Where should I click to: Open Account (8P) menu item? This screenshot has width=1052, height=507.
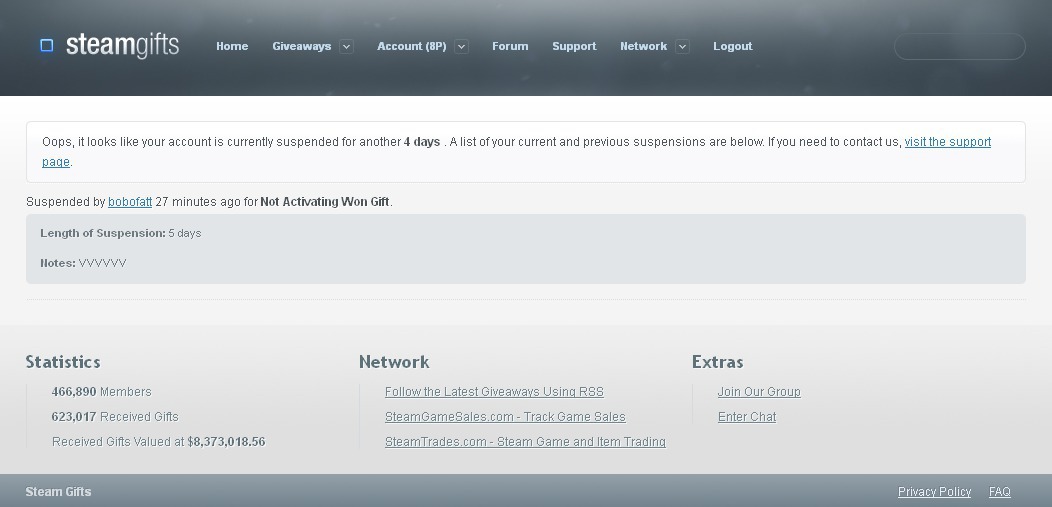(412, 46)
